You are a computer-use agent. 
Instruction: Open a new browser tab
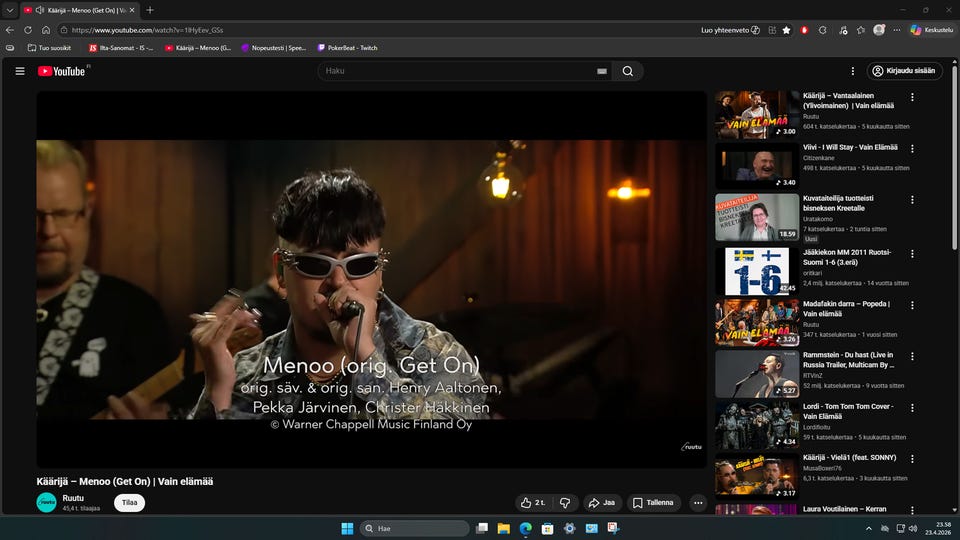150,10
